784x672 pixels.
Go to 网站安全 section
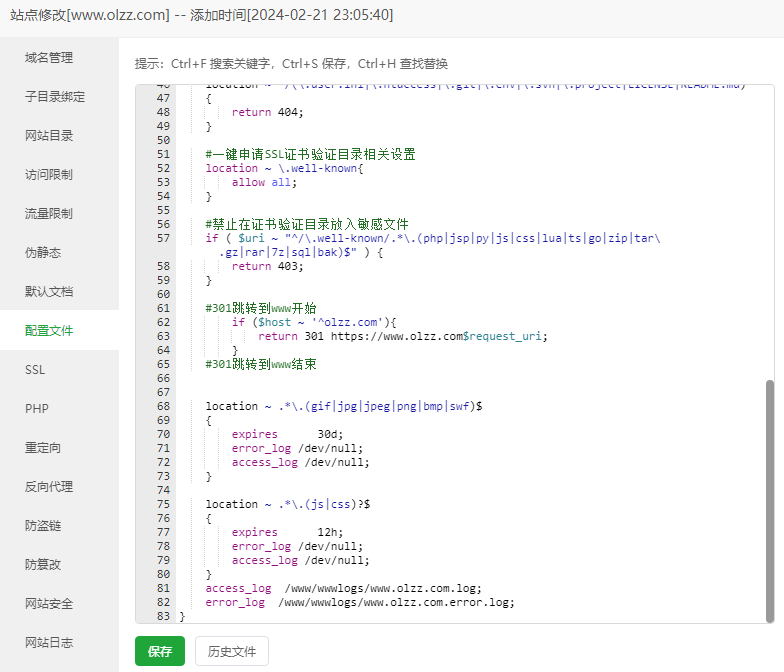tap(49, 604)
